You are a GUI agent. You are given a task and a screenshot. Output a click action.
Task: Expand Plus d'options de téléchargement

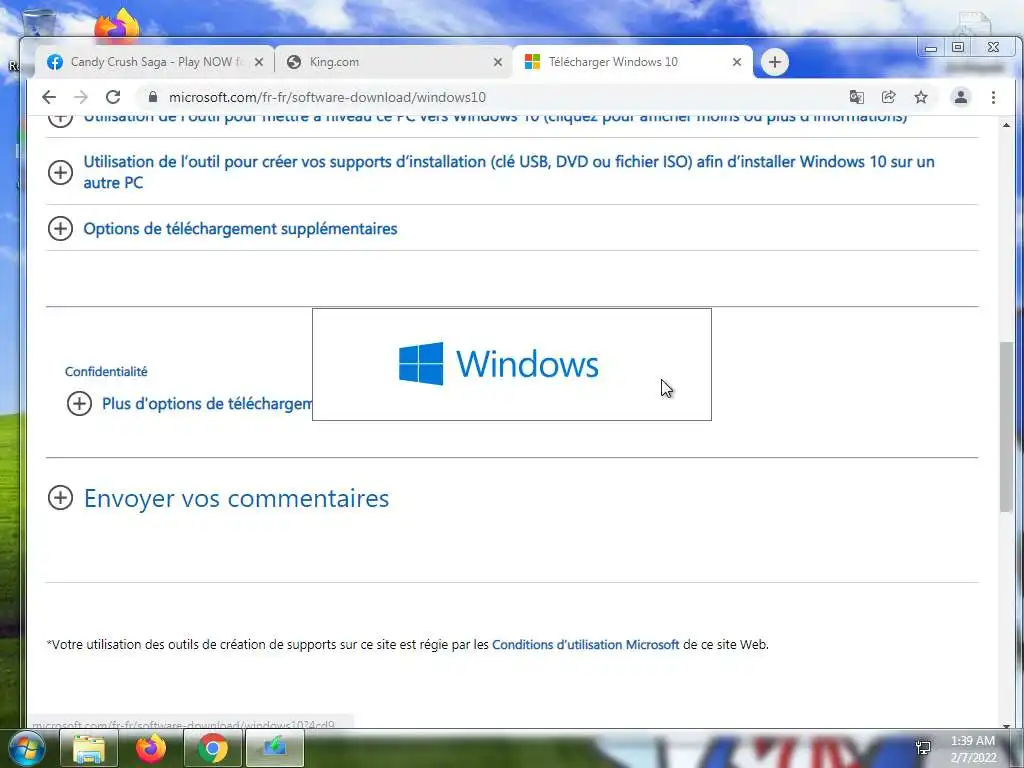point(207,404)
